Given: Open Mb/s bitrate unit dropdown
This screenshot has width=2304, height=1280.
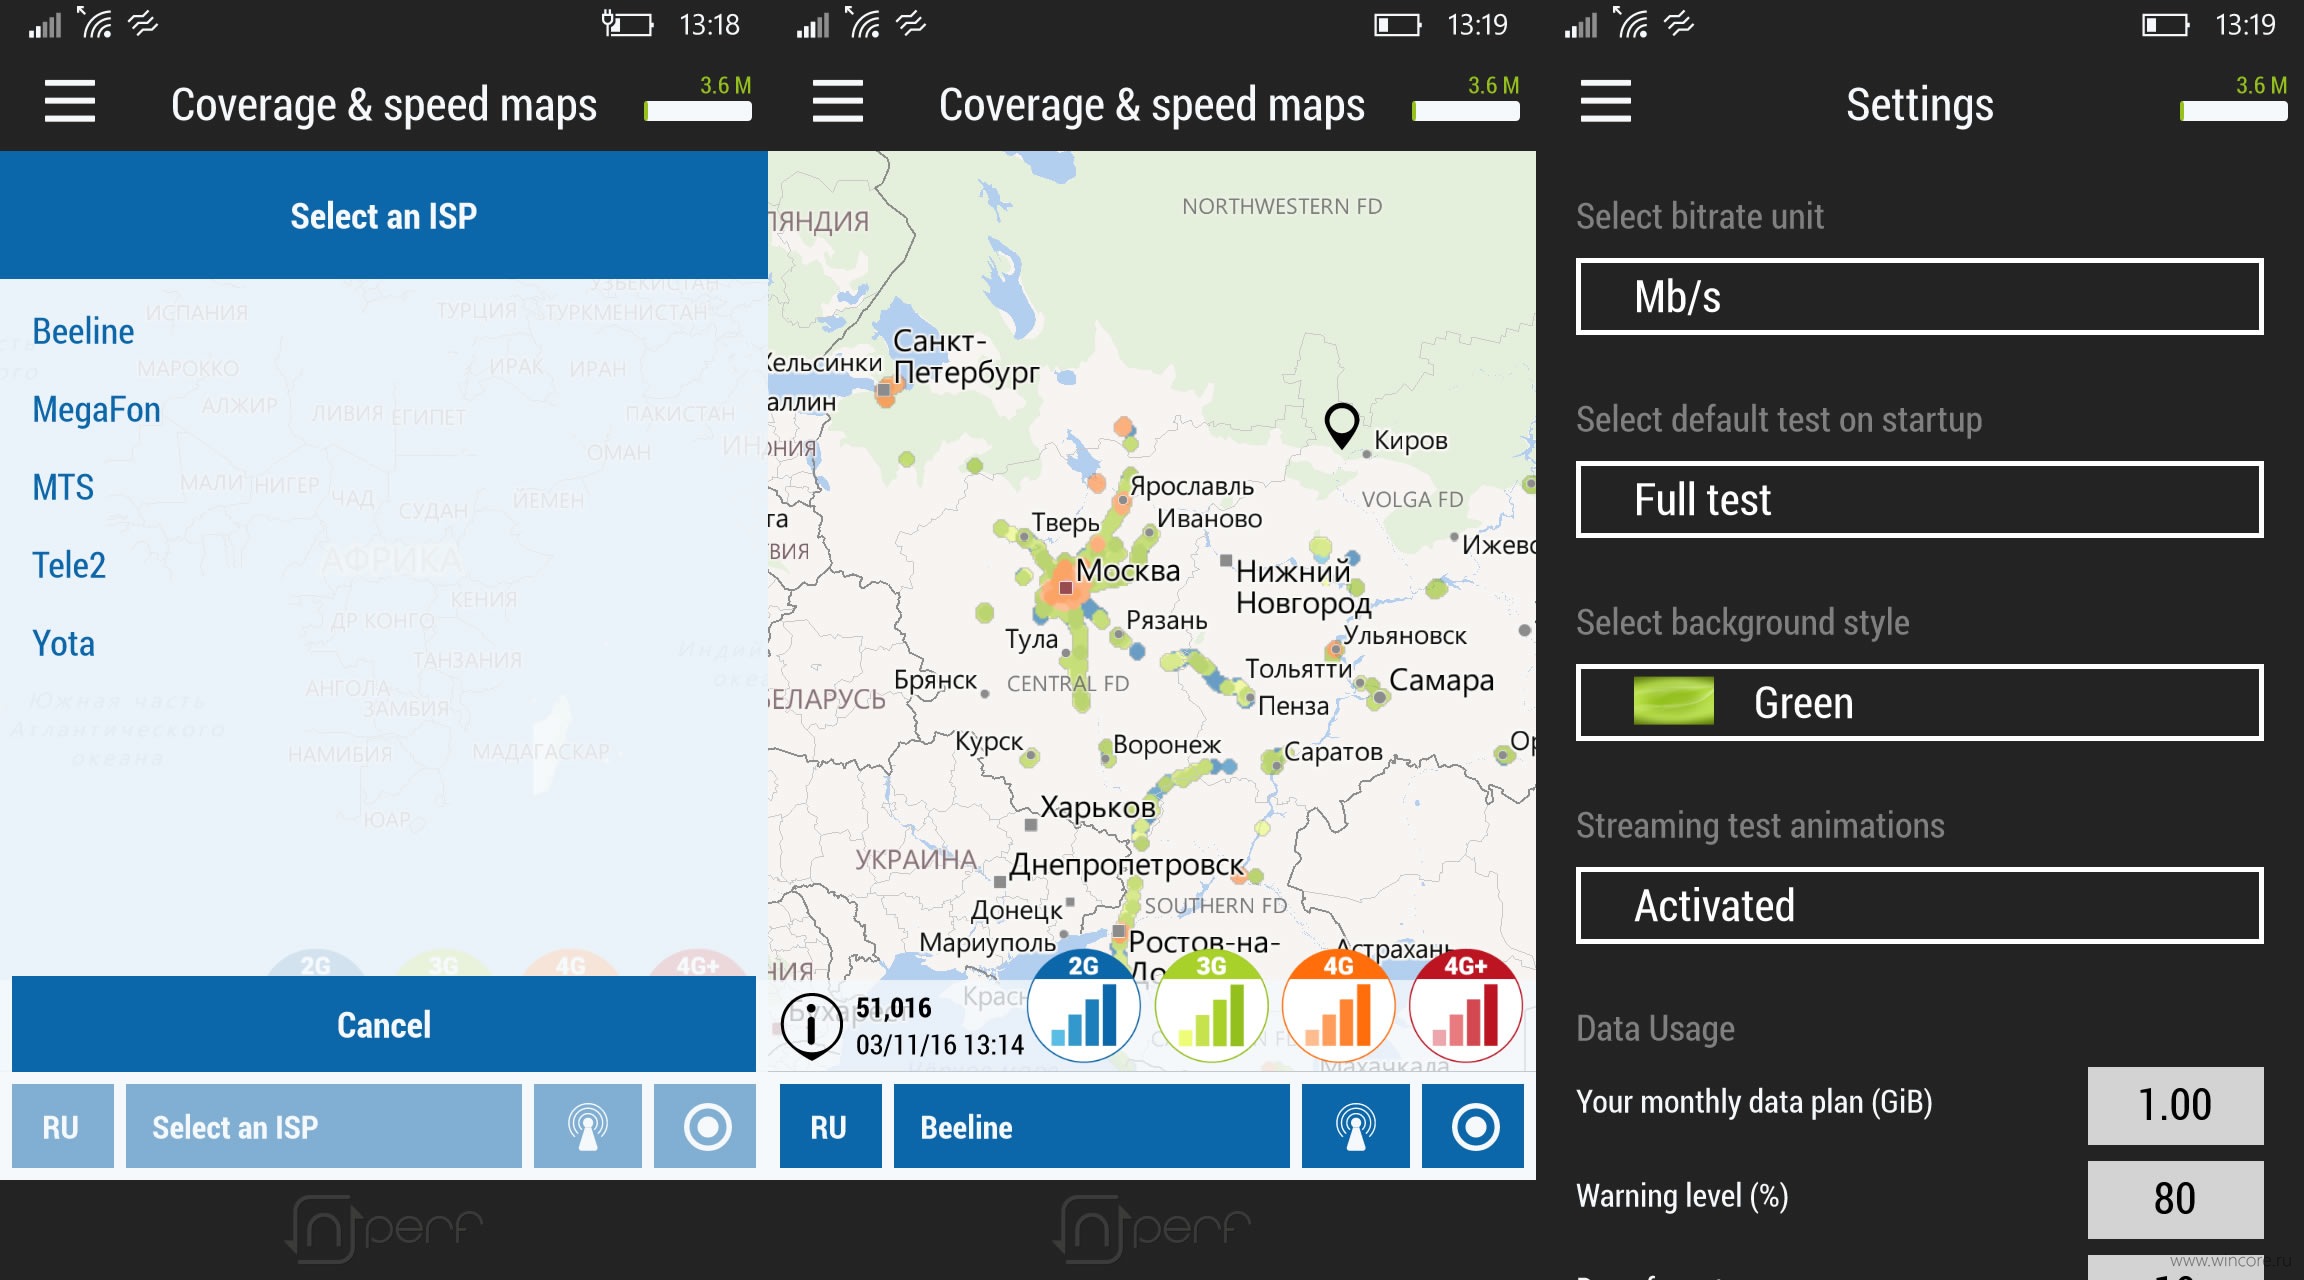Looking at the screenshot, I should (1919, 297).
